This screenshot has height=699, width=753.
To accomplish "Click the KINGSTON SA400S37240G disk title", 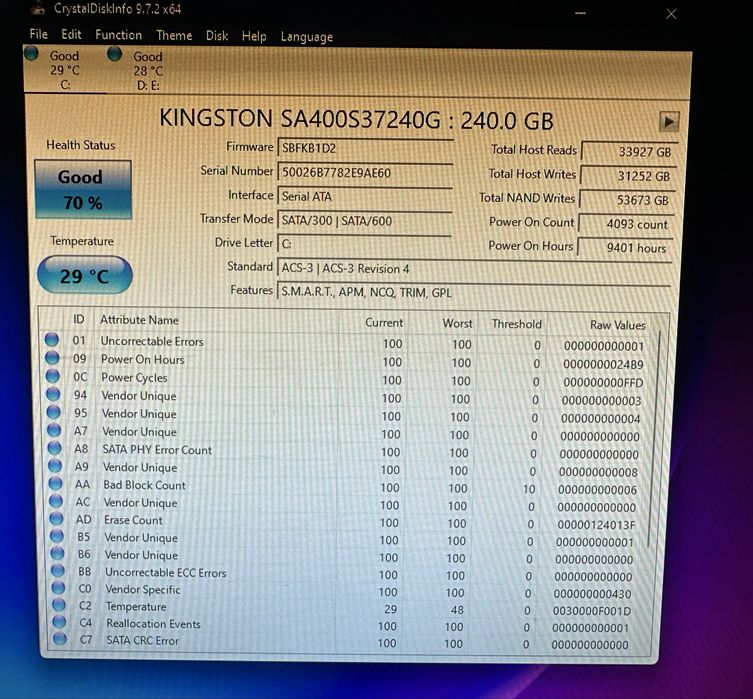I will pos(356,119).
